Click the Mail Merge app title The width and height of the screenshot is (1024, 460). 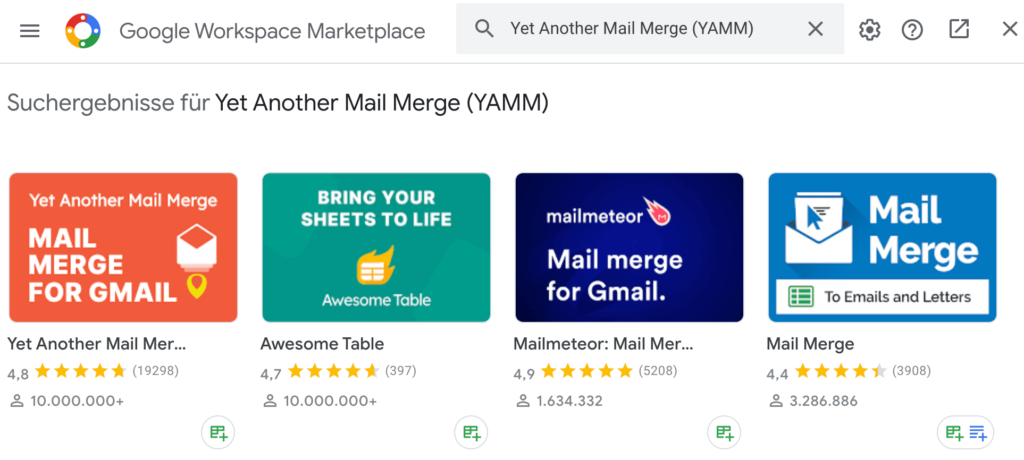coord(810,344)
